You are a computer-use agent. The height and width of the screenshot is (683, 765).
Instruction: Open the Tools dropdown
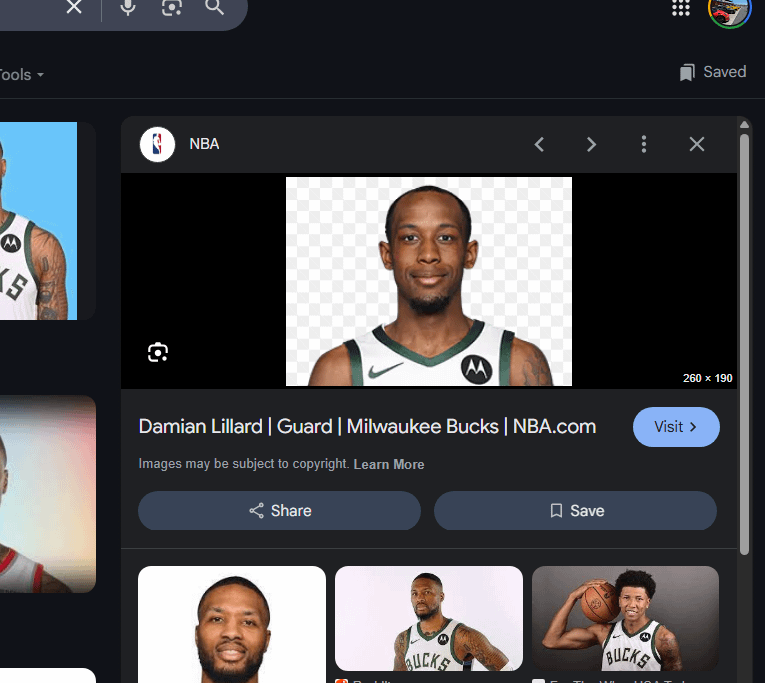coord(21,75)
